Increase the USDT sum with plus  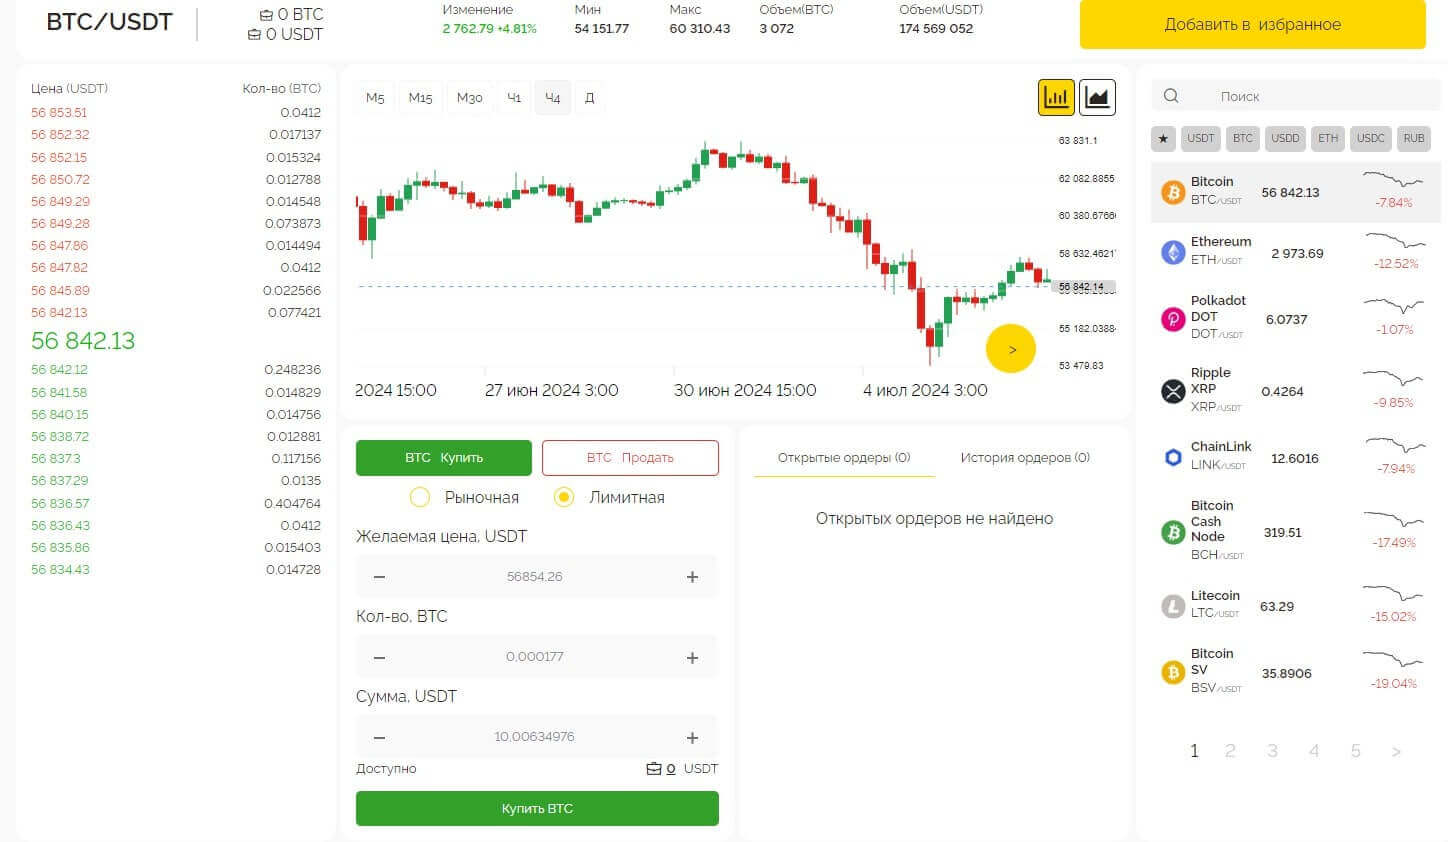(x=692, y=737)
